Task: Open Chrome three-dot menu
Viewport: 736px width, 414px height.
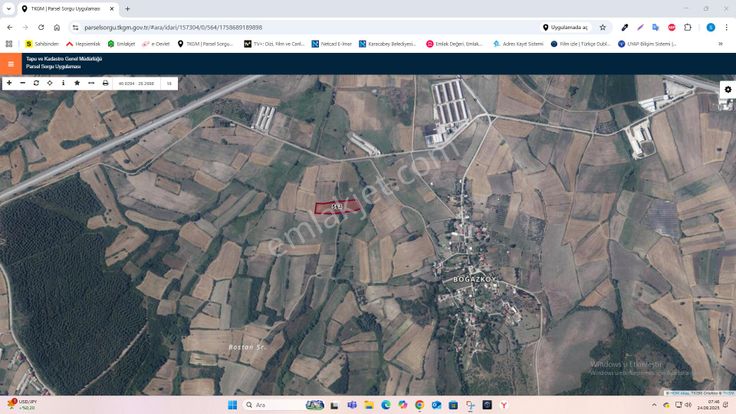Action: [726, 27]
